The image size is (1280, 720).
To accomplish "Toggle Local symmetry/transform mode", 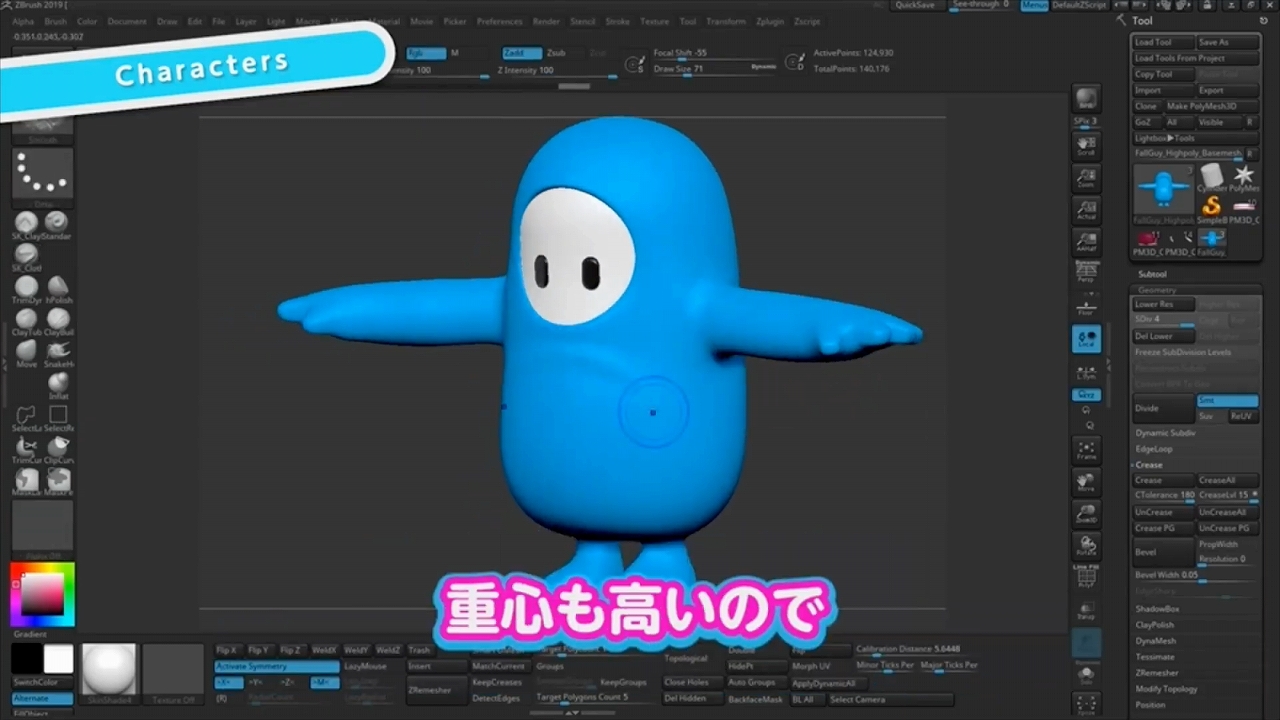I will tap(1086, 338).
